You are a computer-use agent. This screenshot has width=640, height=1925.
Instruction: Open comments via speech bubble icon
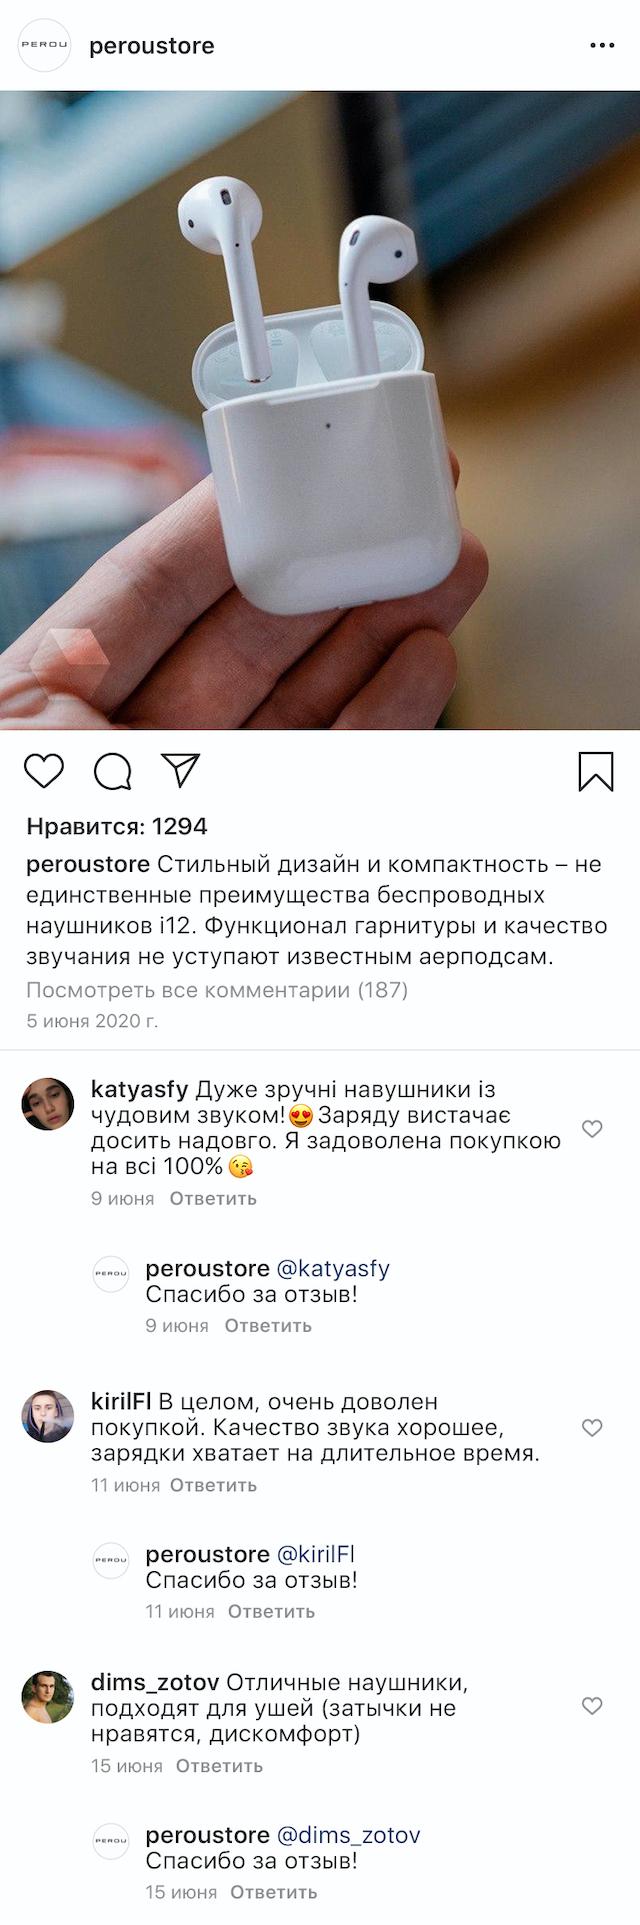113,772
